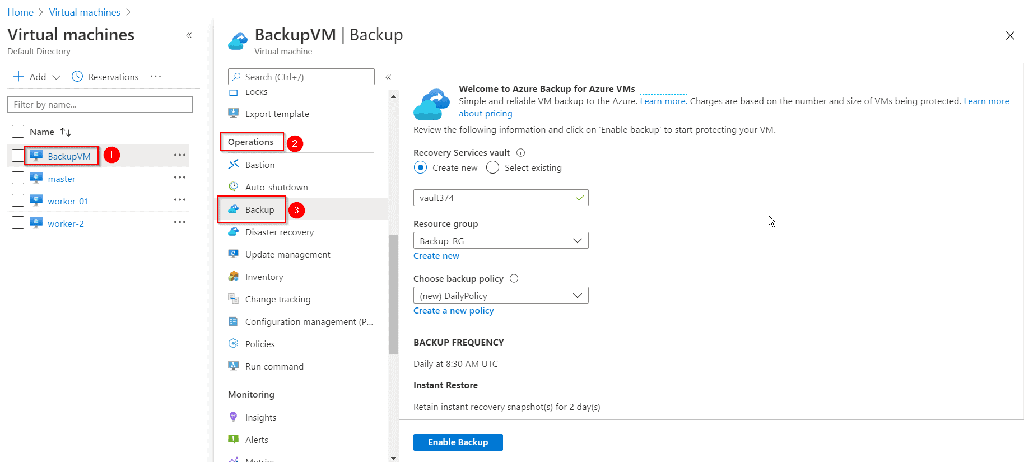
Task: Tick the select-all checkbox beside Name
Action: point(18,131)
